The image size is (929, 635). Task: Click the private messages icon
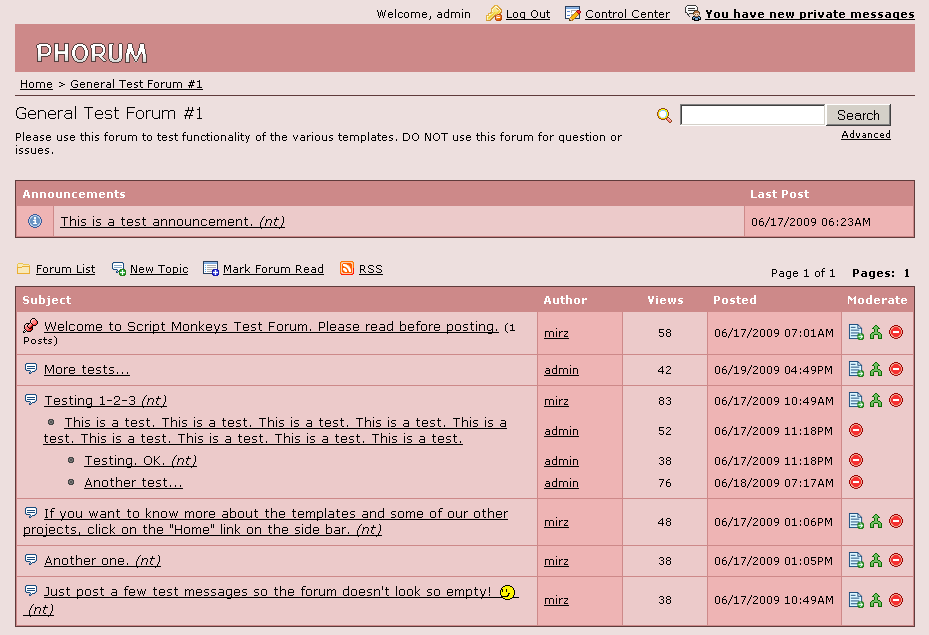tap(693, 12)
